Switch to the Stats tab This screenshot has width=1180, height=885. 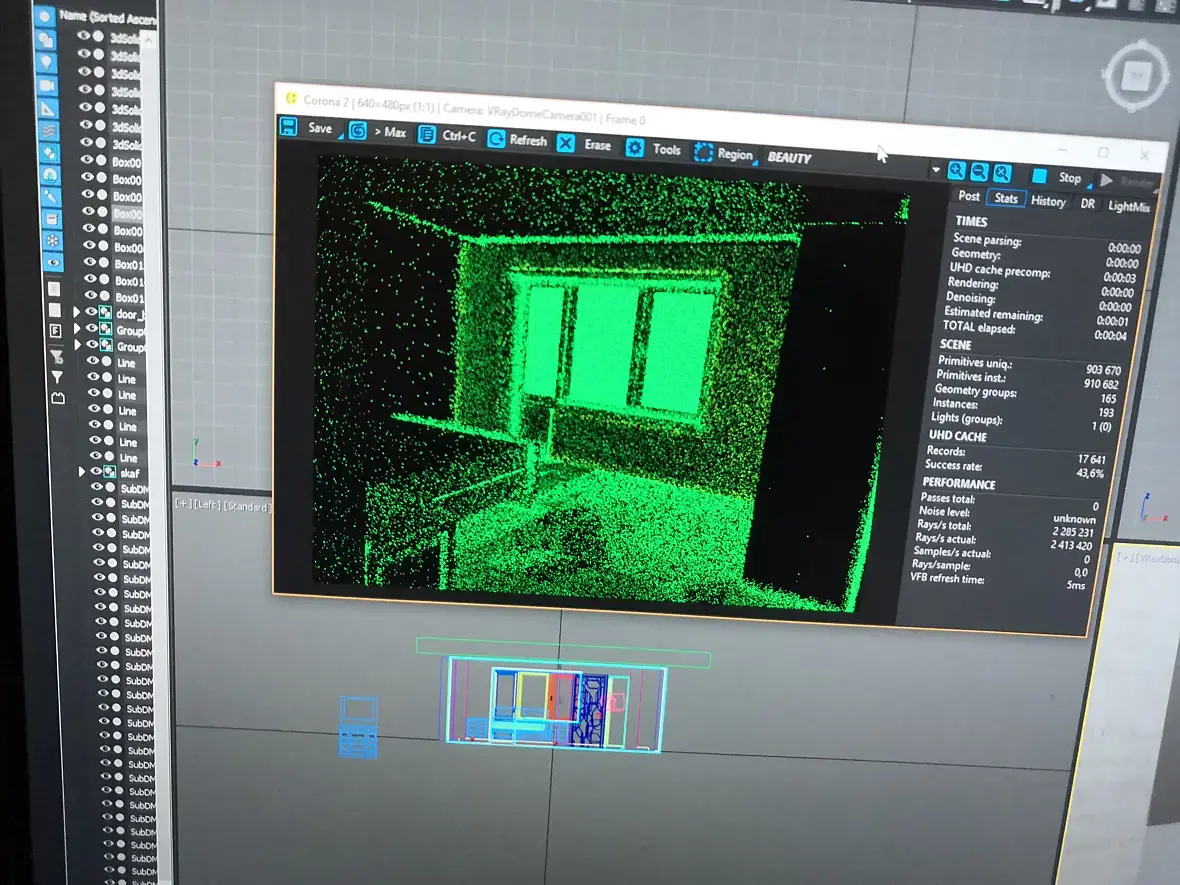pyautogui.click(x=1005, y=198)
